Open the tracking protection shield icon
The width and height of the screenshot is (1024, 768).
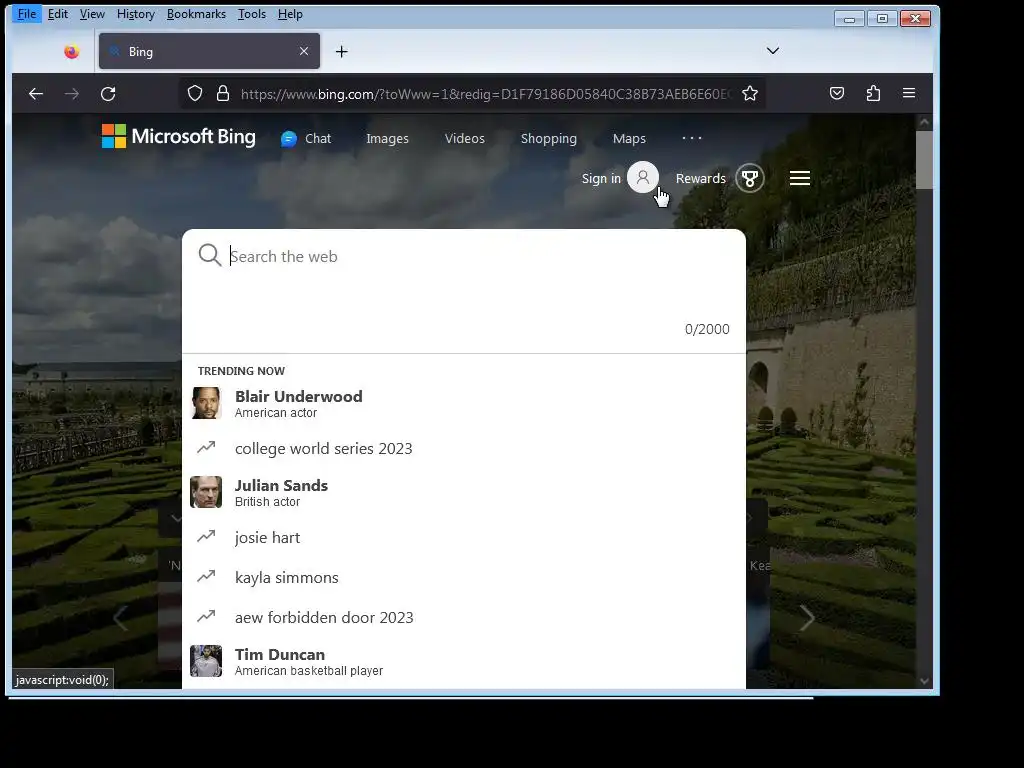(x=195, y=93)
